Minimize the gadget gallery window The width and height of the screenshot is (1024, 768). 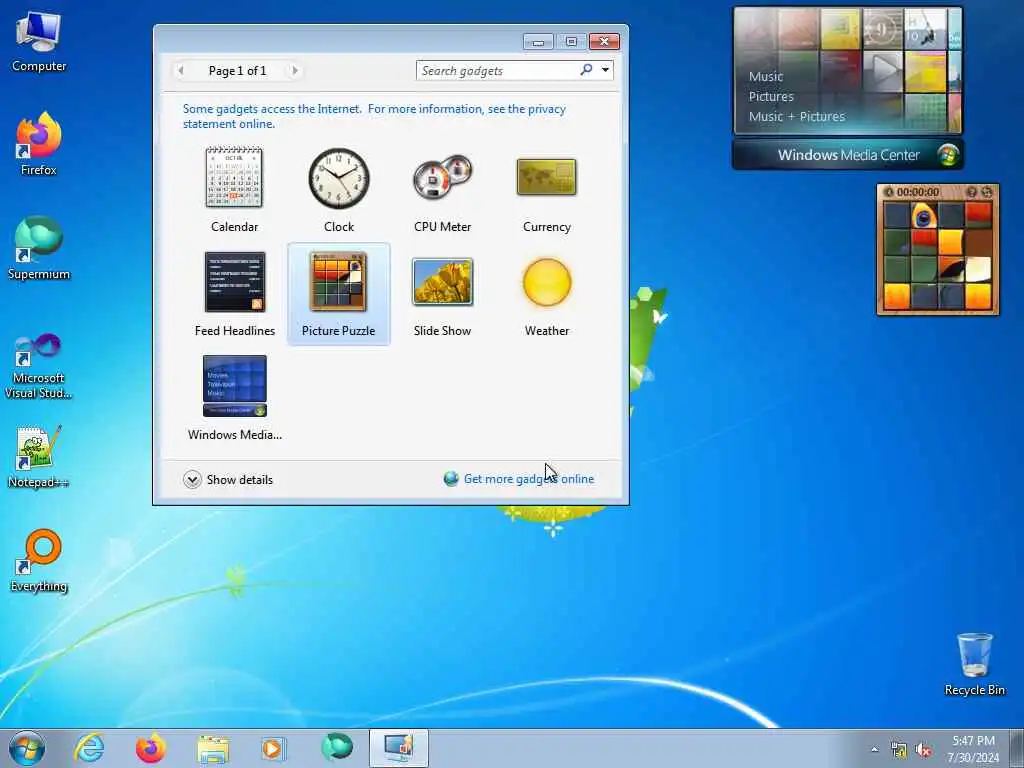point(538,42)
